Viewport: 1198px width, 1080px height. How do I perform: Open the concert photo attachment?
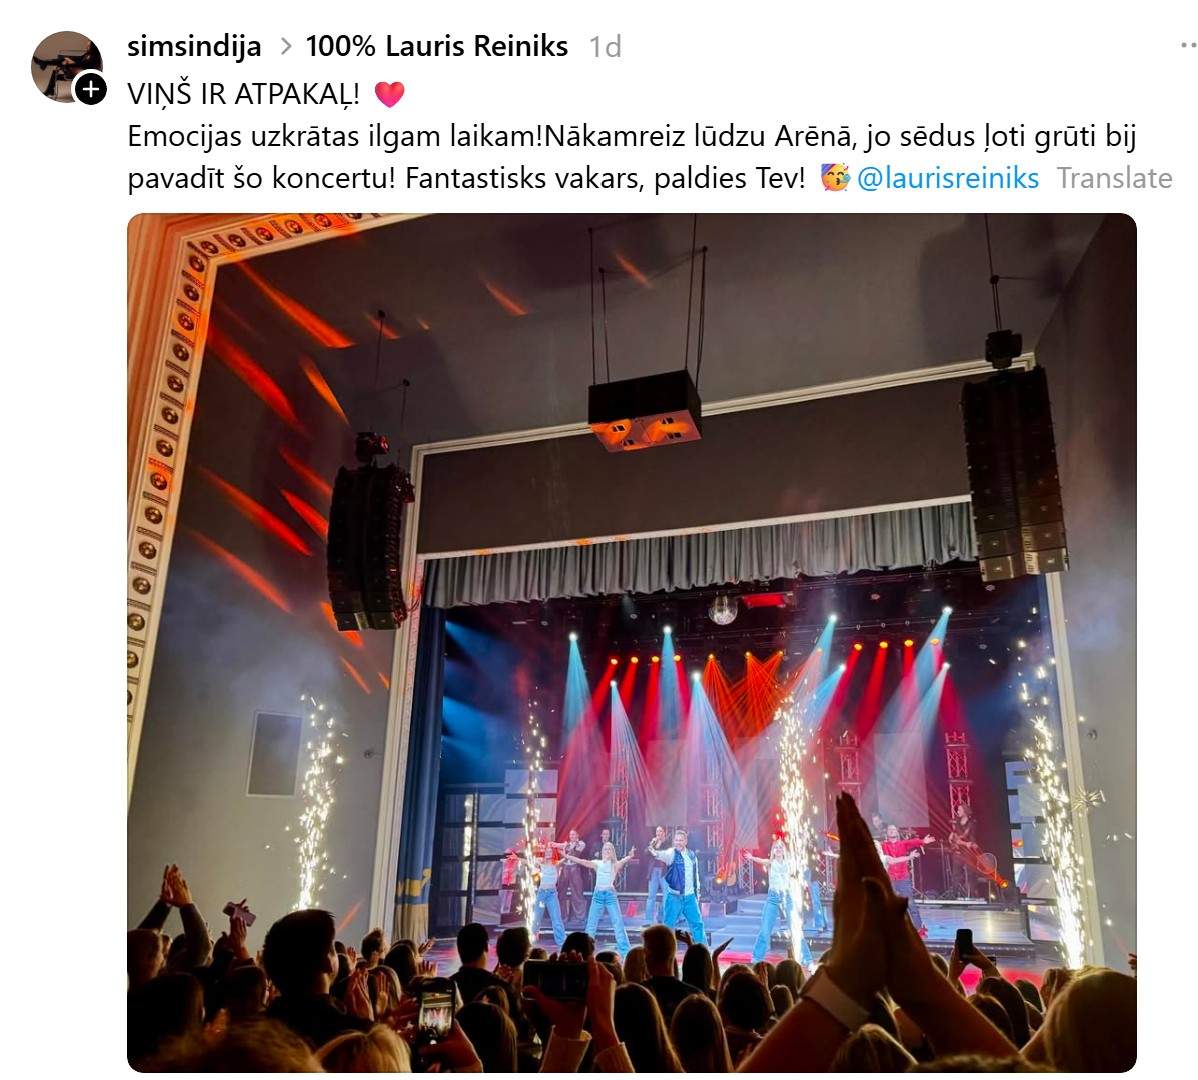632,642
